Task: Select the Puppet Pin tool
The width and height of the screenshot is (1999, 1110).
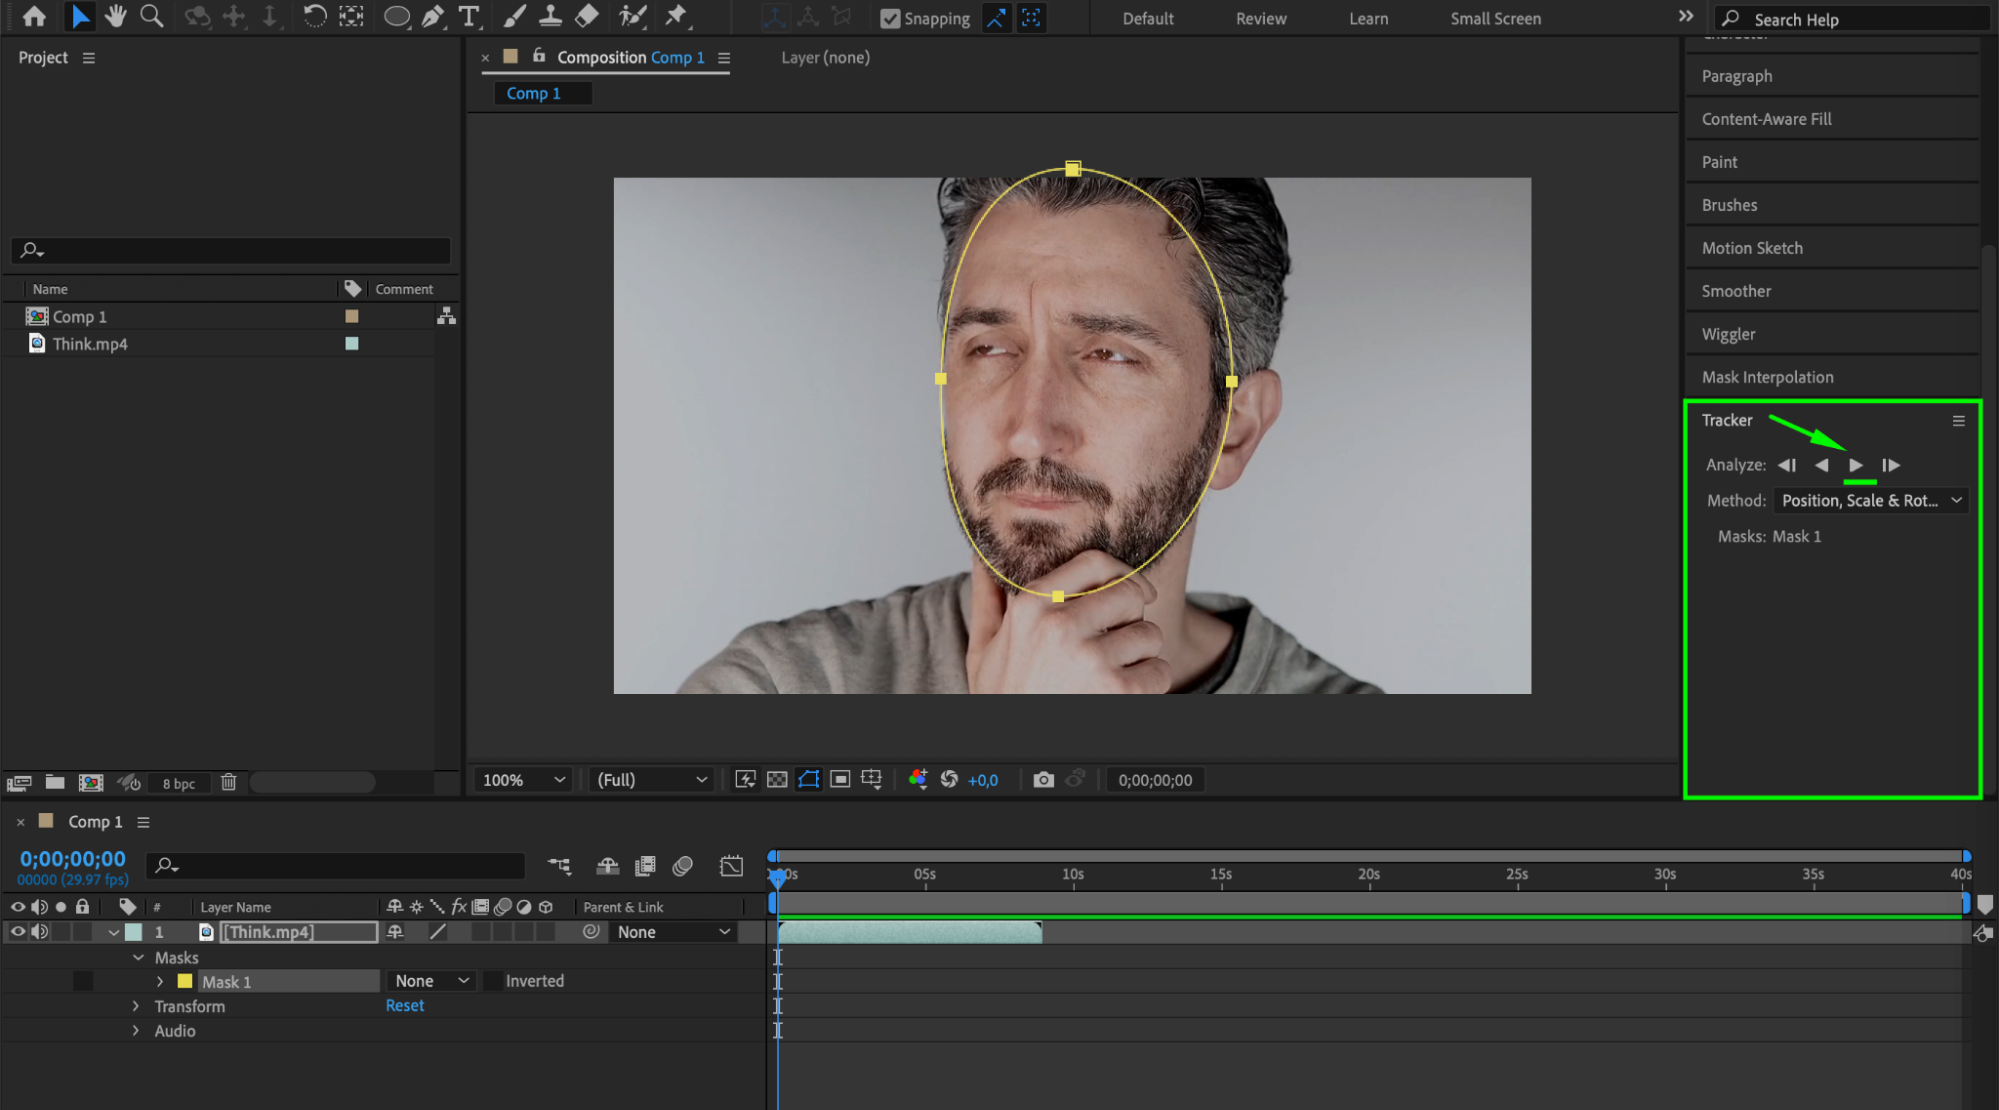Action: pyautogui.click(x=677, y=16)
